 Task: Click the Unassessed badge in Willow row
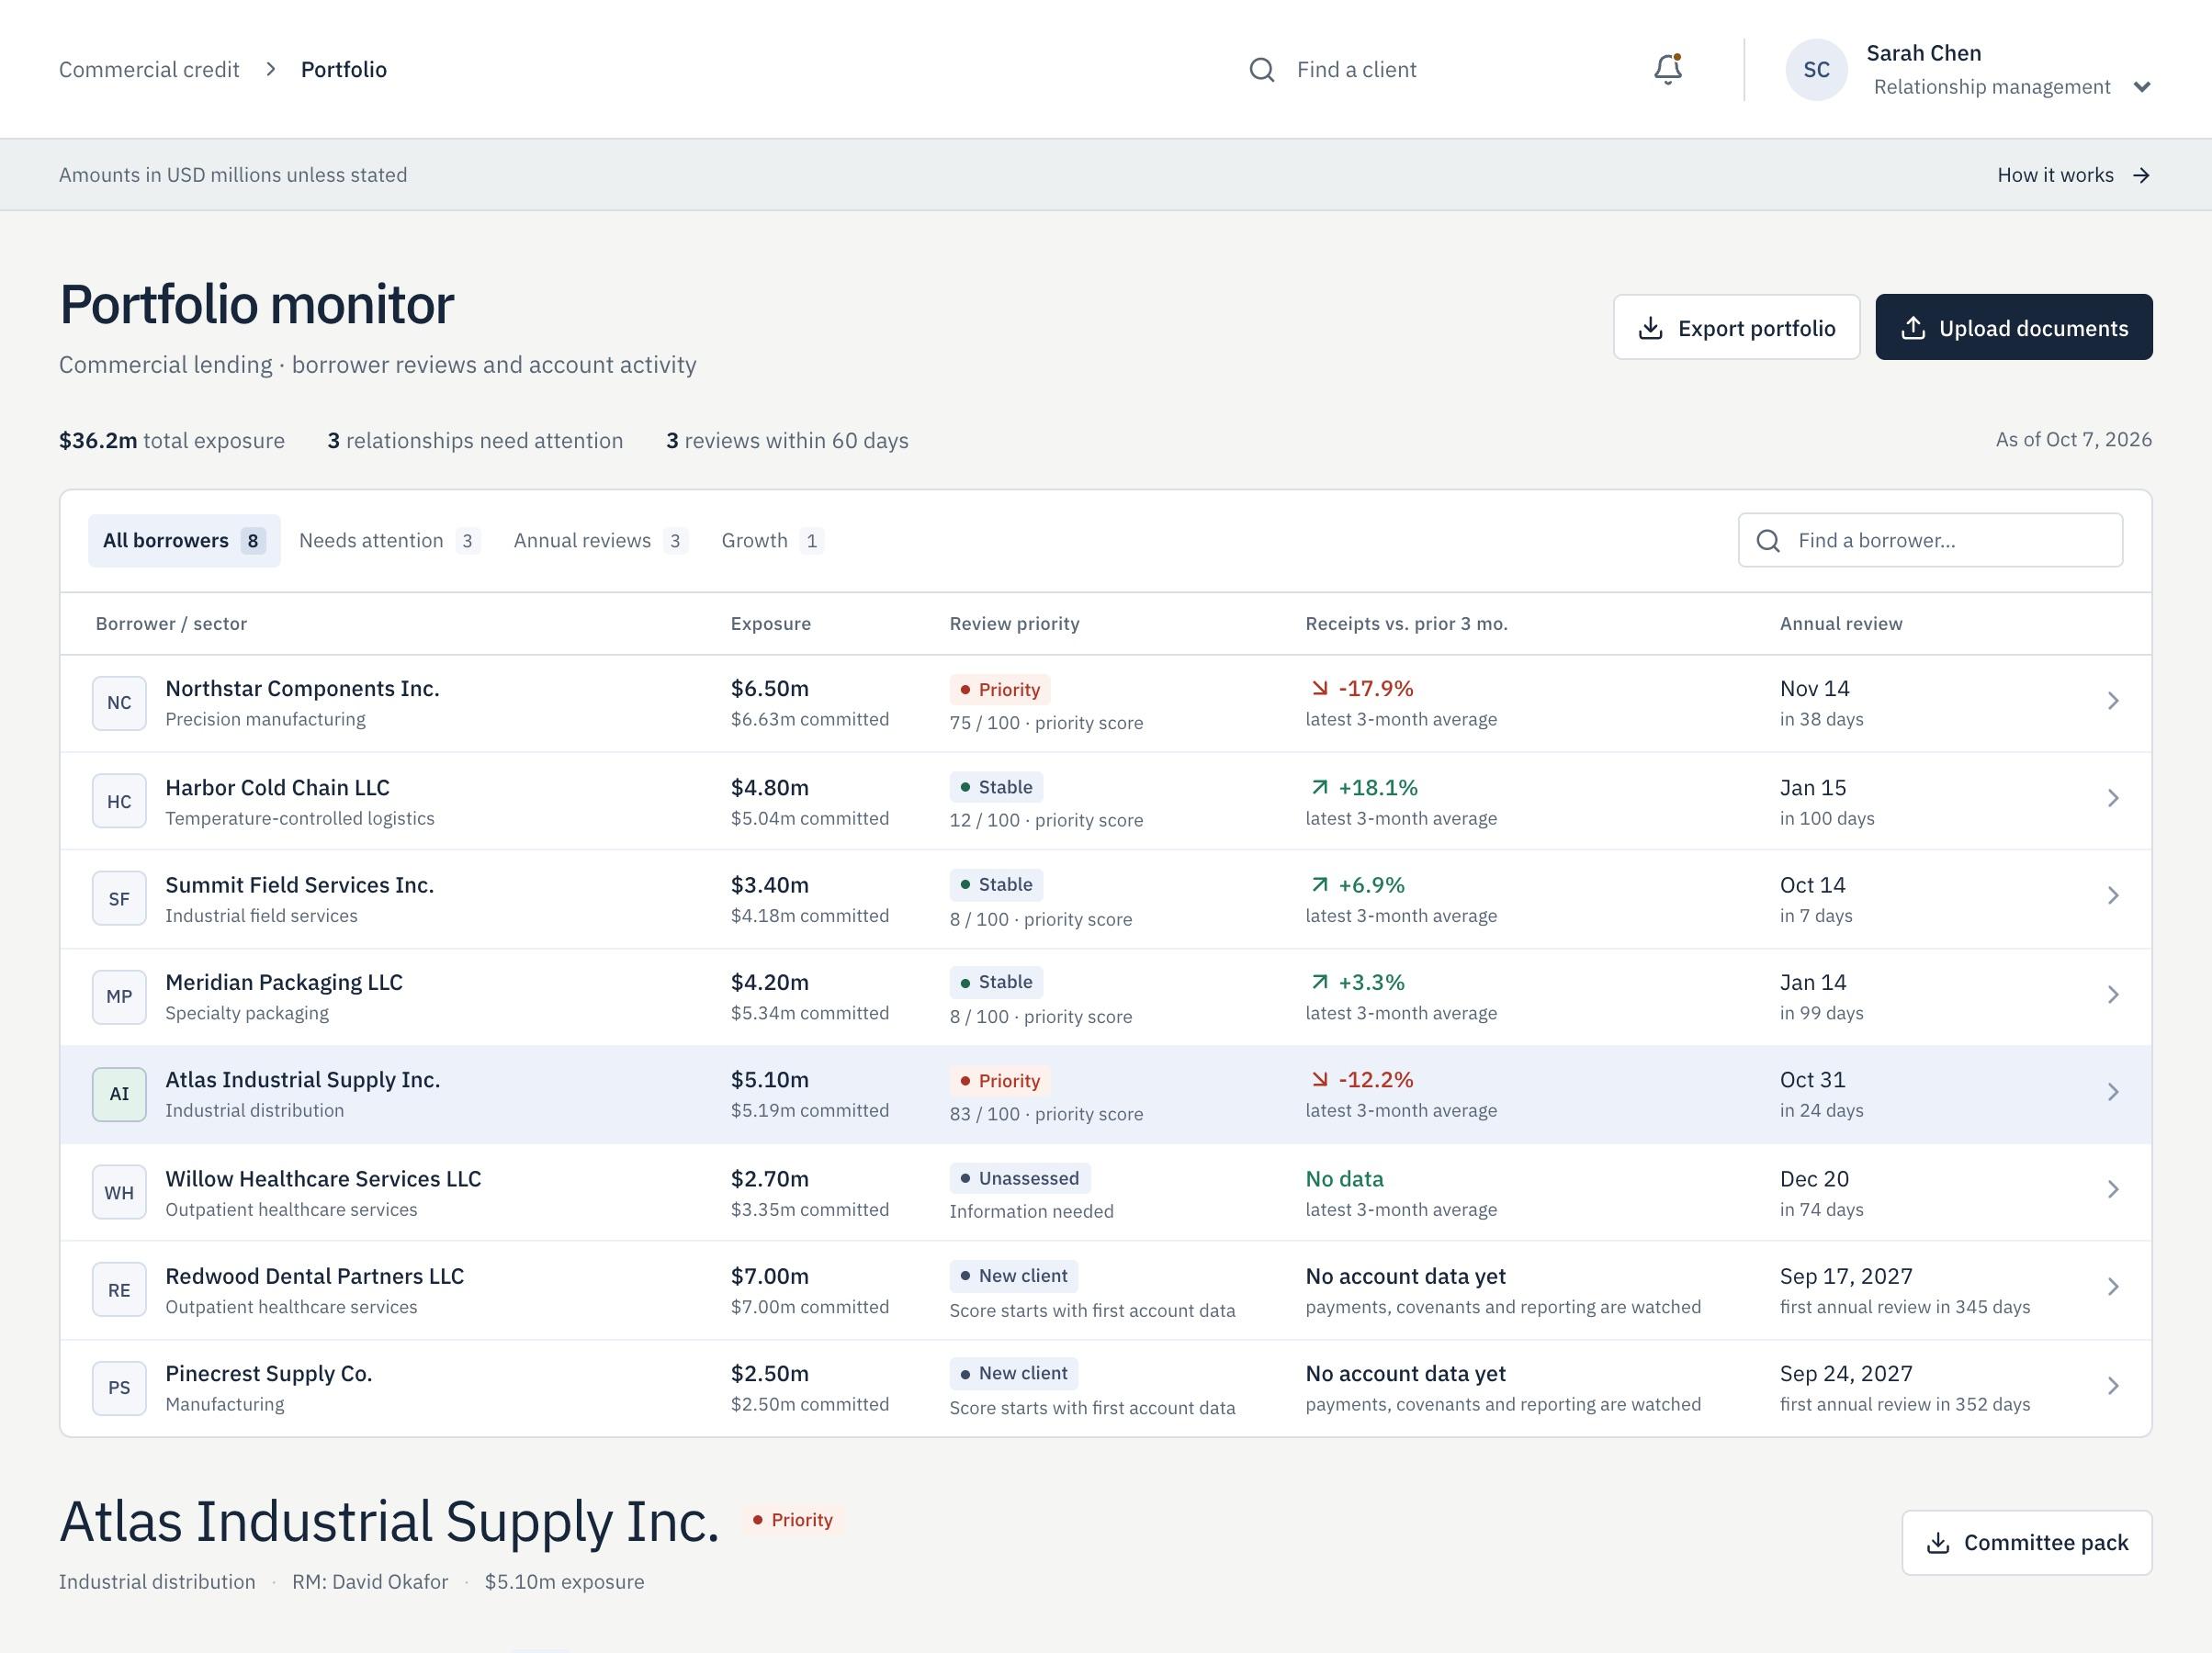[x=1019, y=1178]
